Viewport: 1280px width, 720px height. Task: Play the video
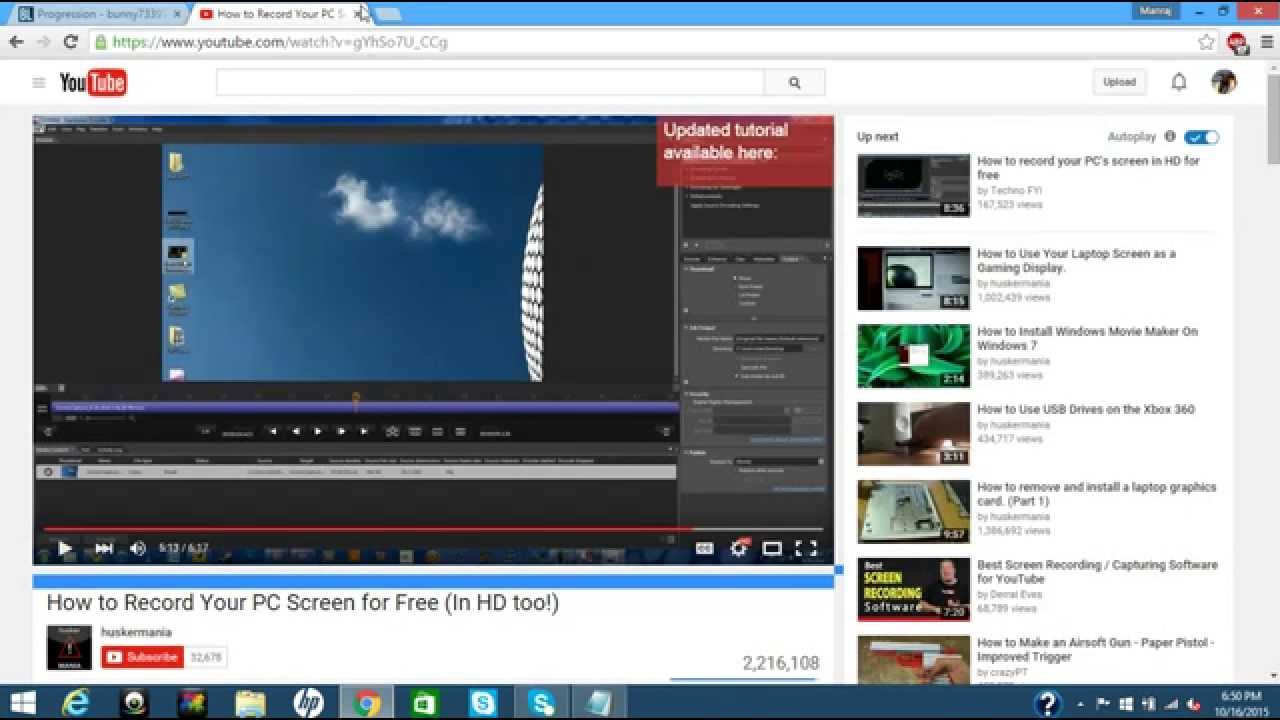click(x=65, y=548)
